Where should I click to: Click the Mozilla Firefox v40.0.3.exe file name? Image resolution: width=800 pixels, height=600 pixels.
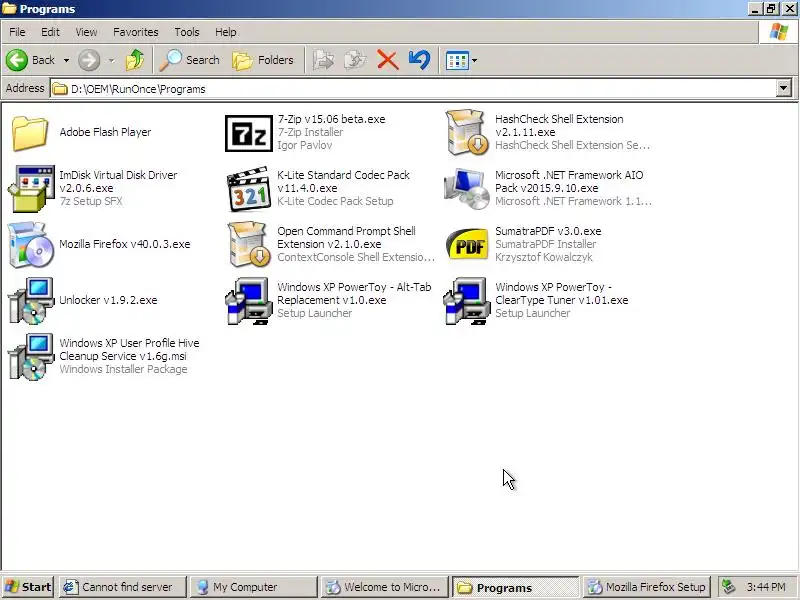[x=124, y=244]
